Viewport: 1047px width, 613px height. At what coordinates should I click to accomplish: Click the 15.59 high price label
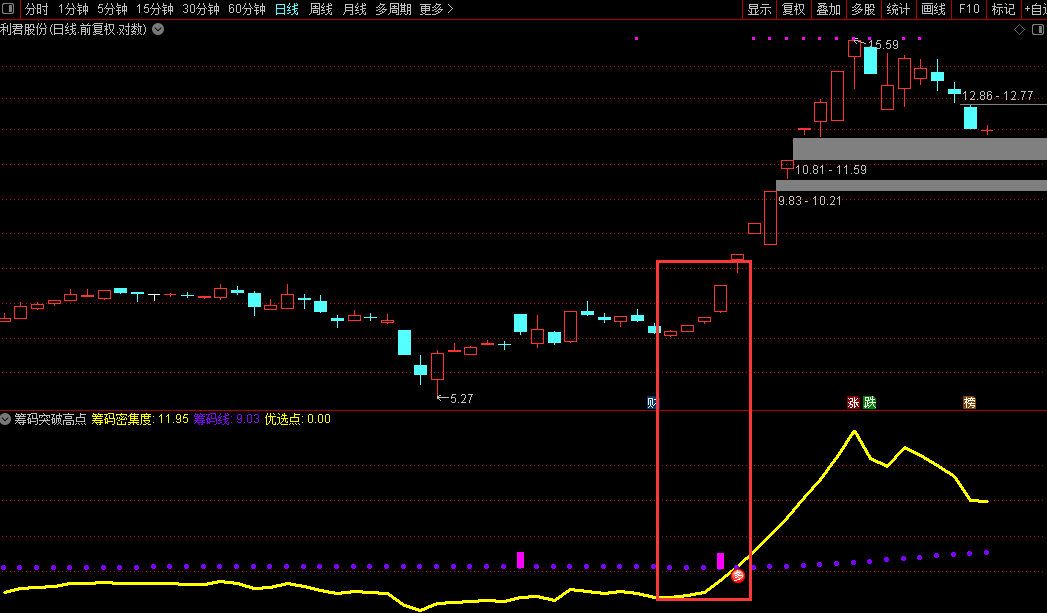click(883, 45)
